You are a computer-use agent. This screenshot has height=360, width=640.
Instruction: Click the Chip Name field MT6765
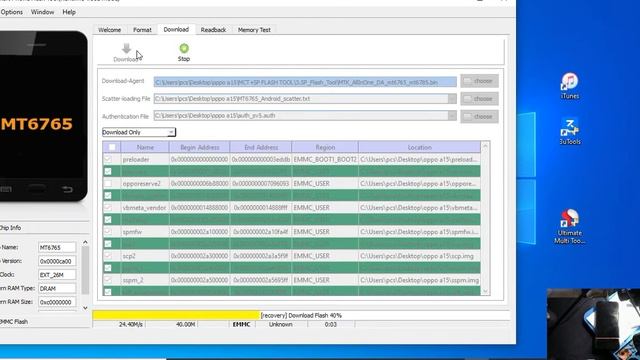pos(57,247)
